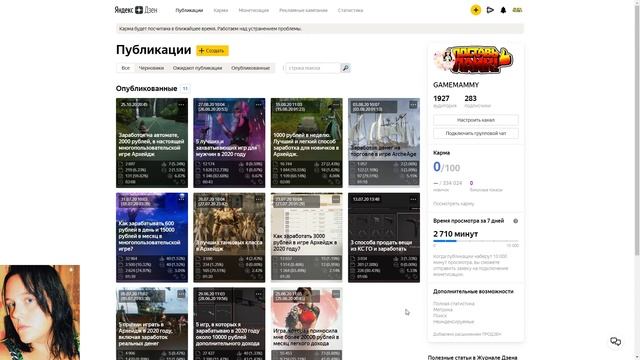Open three-dots menu on 5 лучших захватывающих игр card
Image resolution: width=640 pixels, height=360 pixels.
click(259, 104)
